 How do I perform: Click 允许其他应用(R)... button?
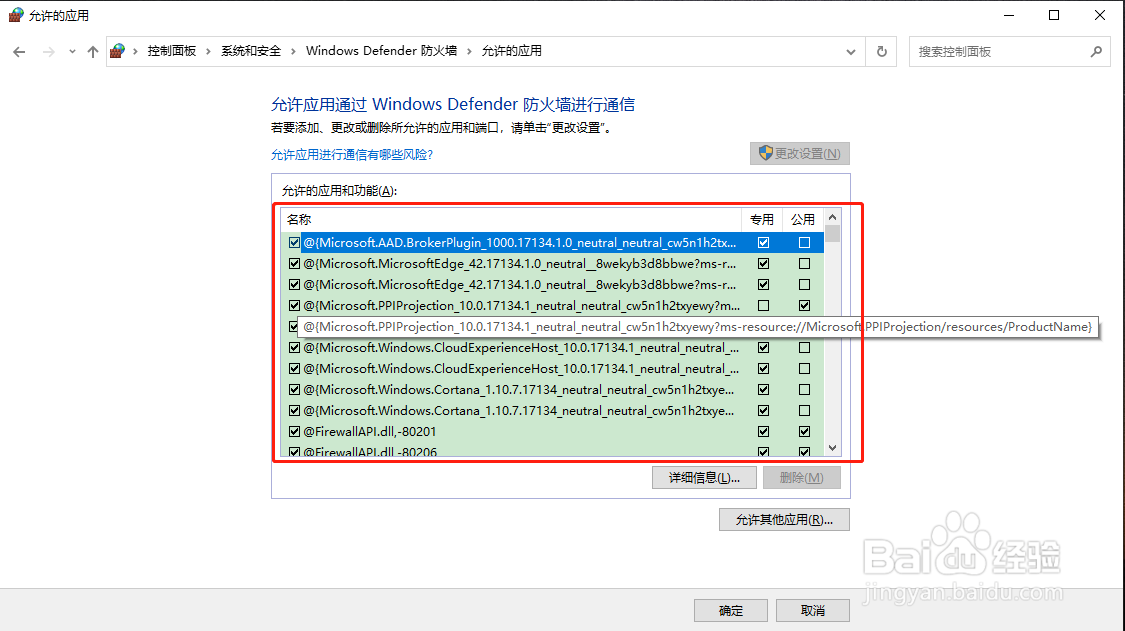coord(784,520)
